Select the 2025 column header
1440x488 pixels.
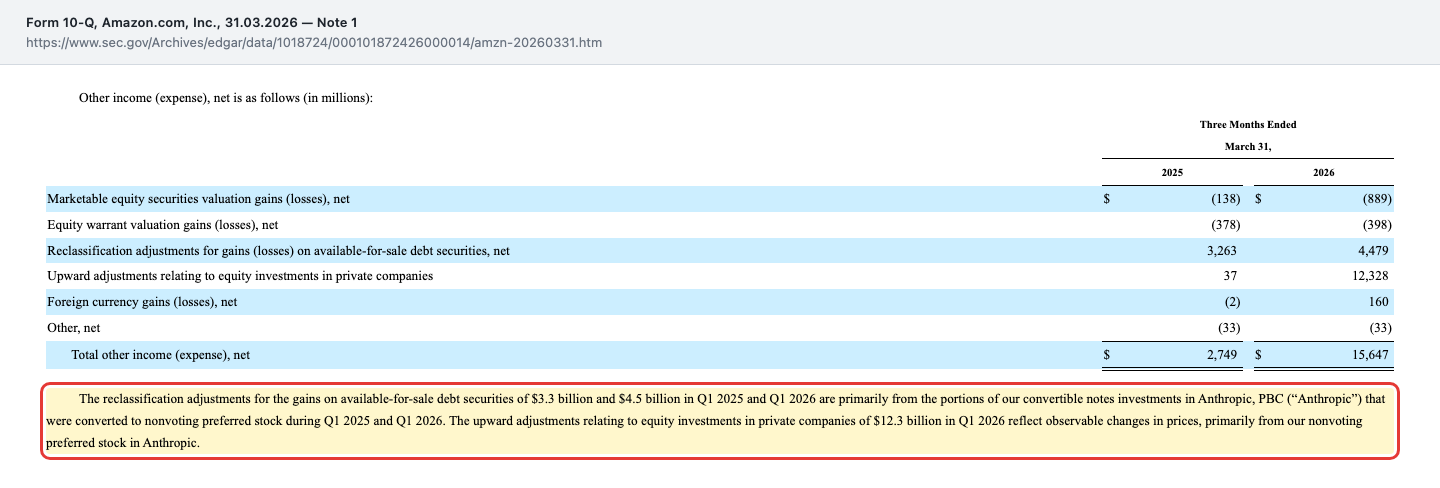1173,173
